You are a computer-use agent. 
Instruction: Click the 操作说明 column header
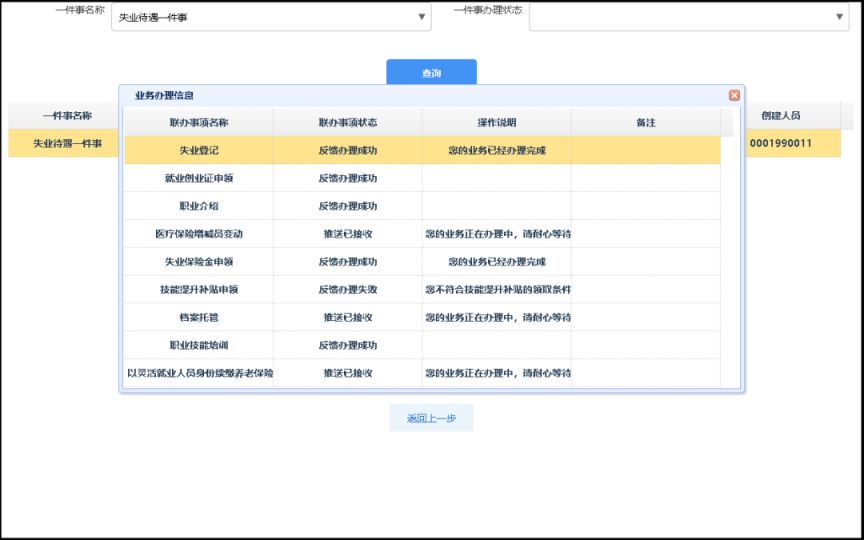(x=496, y=122)
